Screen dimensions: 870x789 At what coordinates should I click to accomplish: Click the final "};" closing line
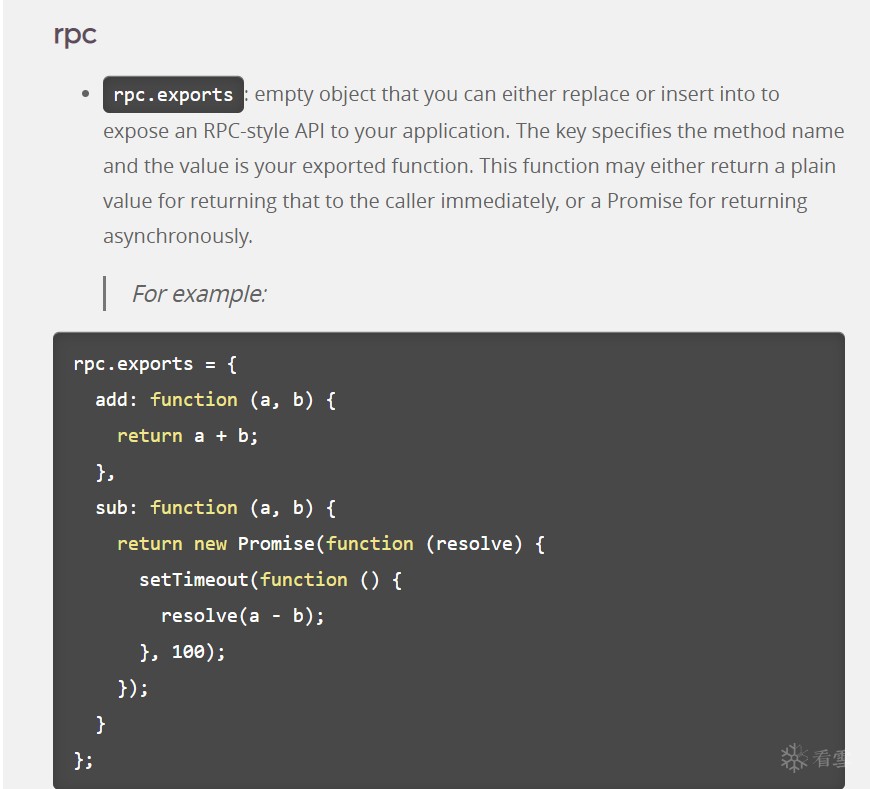(84, 759)
